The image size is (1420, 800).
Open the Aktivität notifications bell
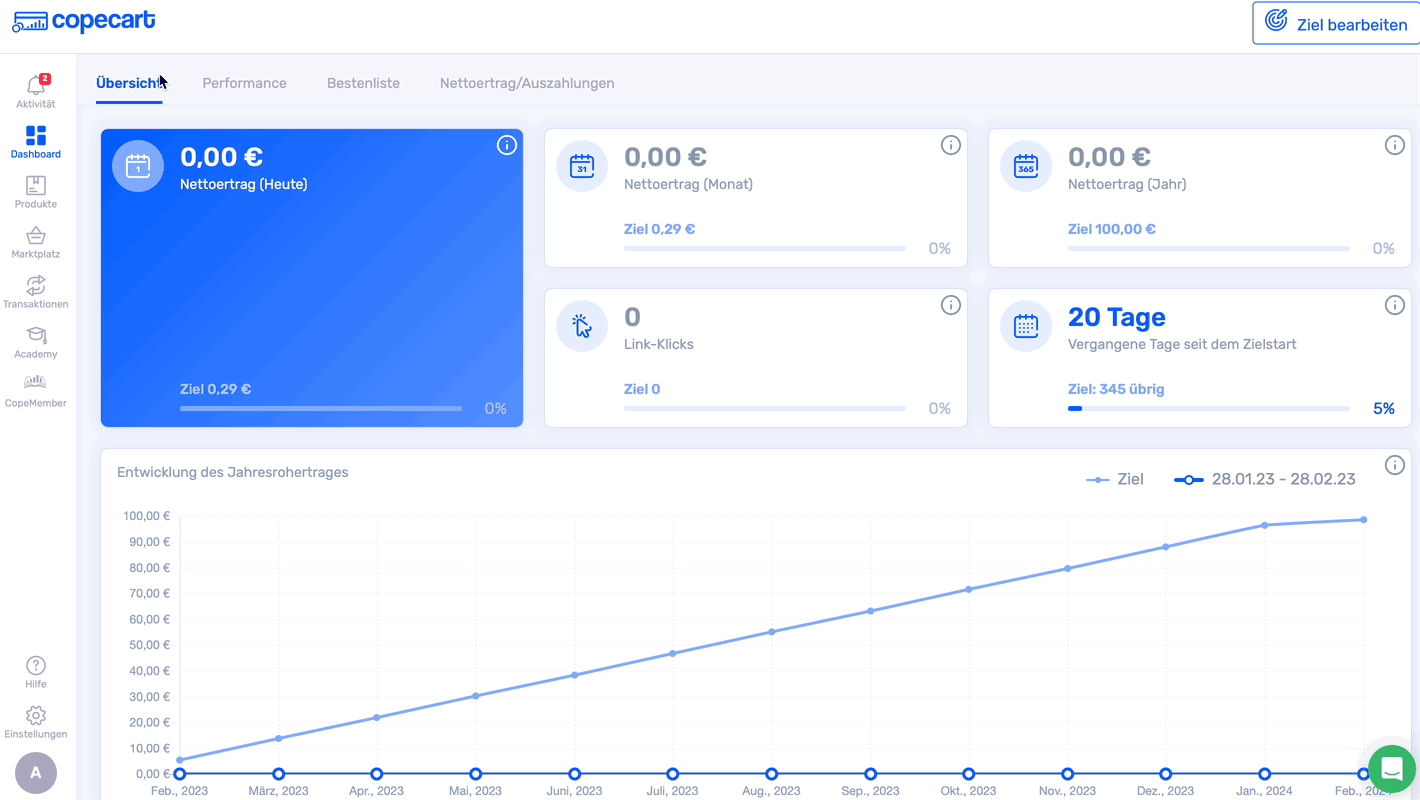(36, 87)
